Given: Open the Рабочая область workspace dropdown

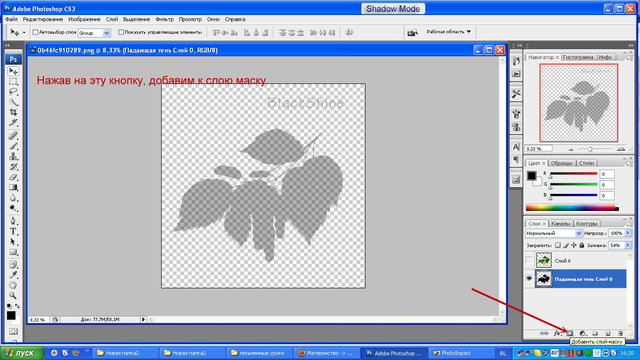Looking at the screenshot, I should click(448, 31).
